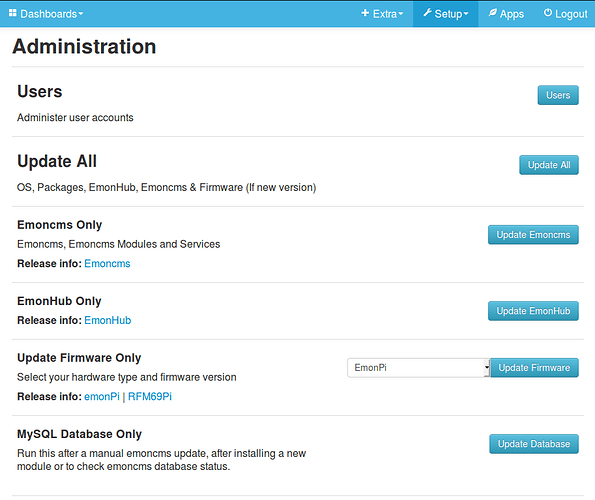Viewport: 595px width, 500px height.
Task: Expand the Setup menu caret
Action: click(466, 14)
